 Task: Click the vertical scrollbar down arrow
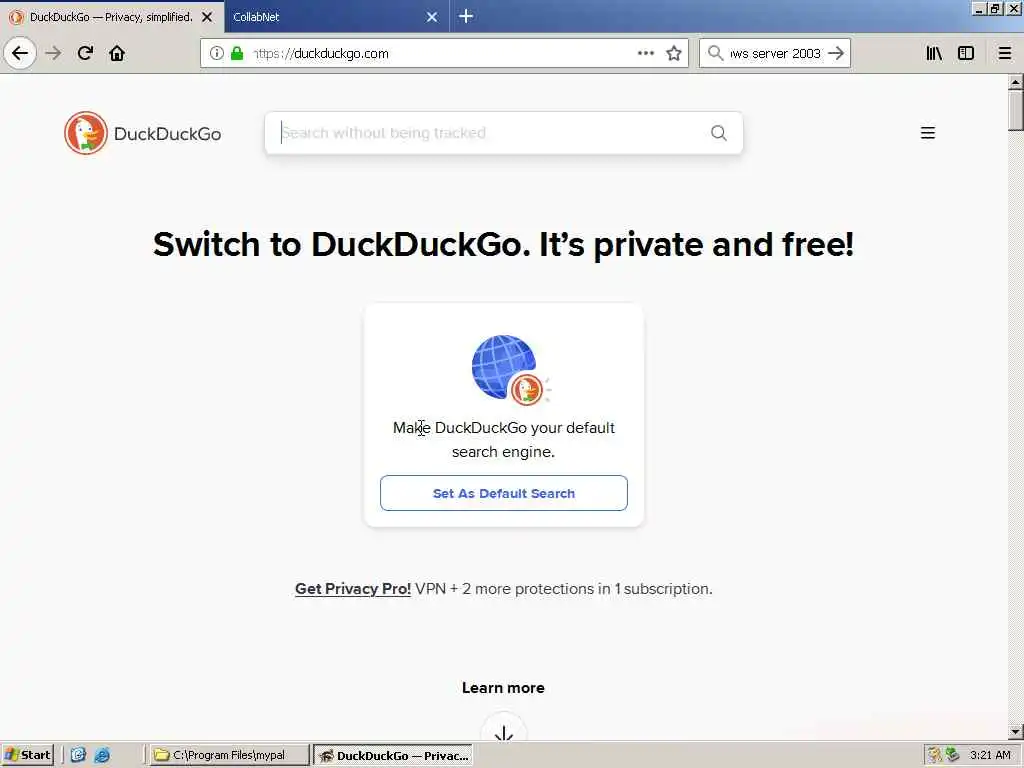tap(1015, 732)
